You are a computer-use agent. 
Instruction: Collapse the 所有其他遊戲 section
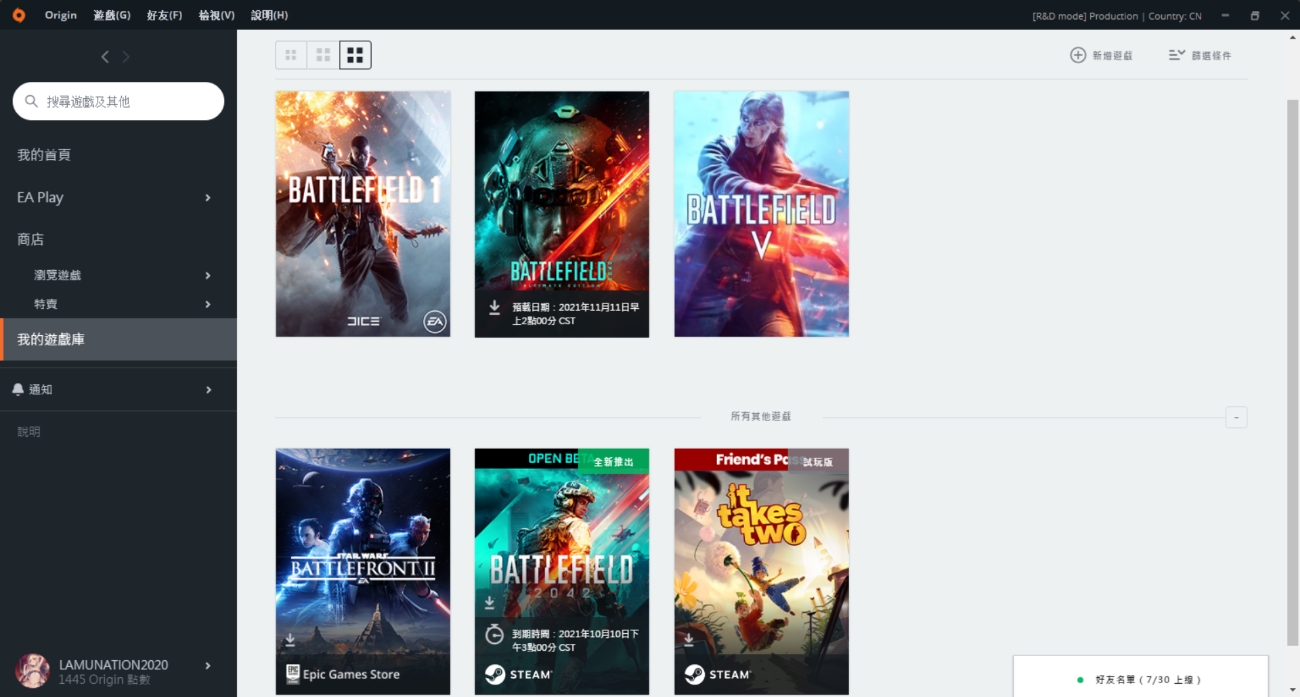point(1236,417)
